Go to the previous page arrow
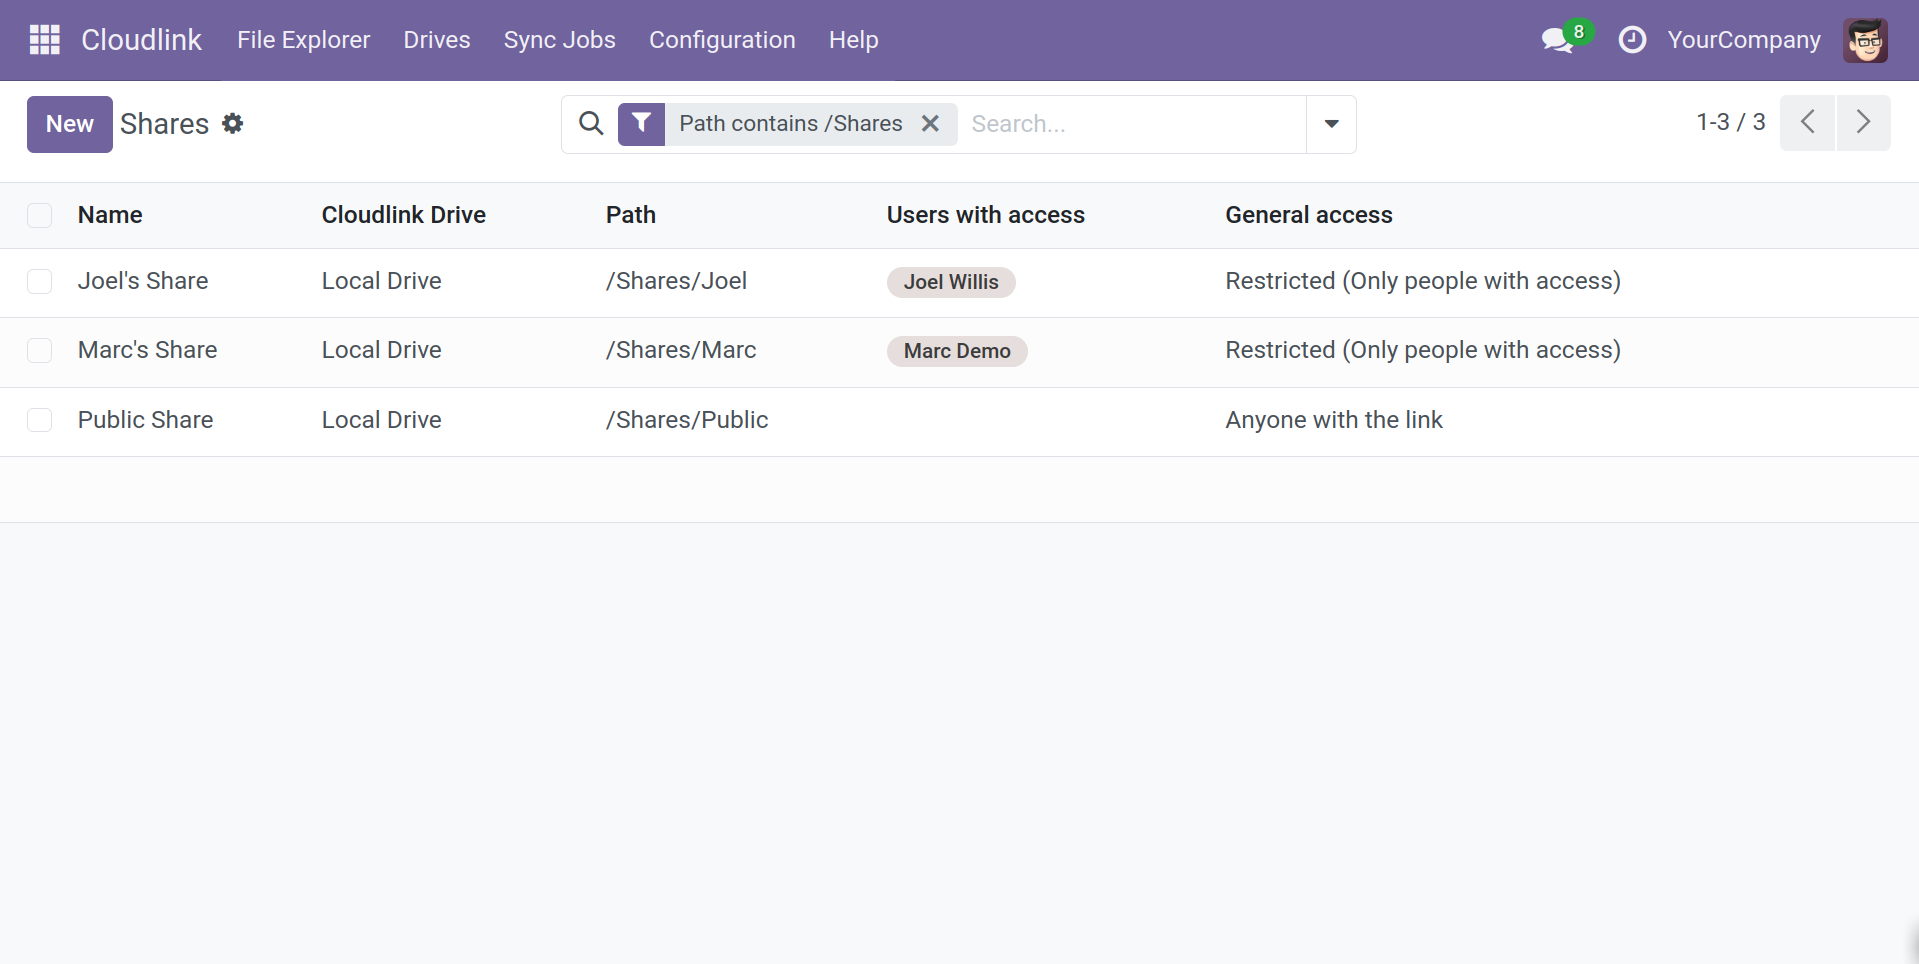Screen dimensions: 1919x964 (x=1807, y=123)
